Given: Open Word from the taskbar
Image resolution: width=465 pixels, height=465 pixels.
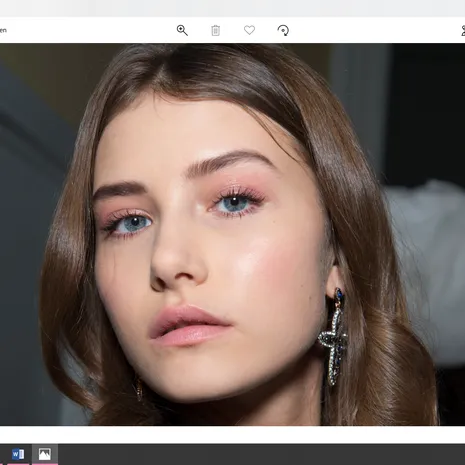Looking at the screenshot, I should coord(18,454).
